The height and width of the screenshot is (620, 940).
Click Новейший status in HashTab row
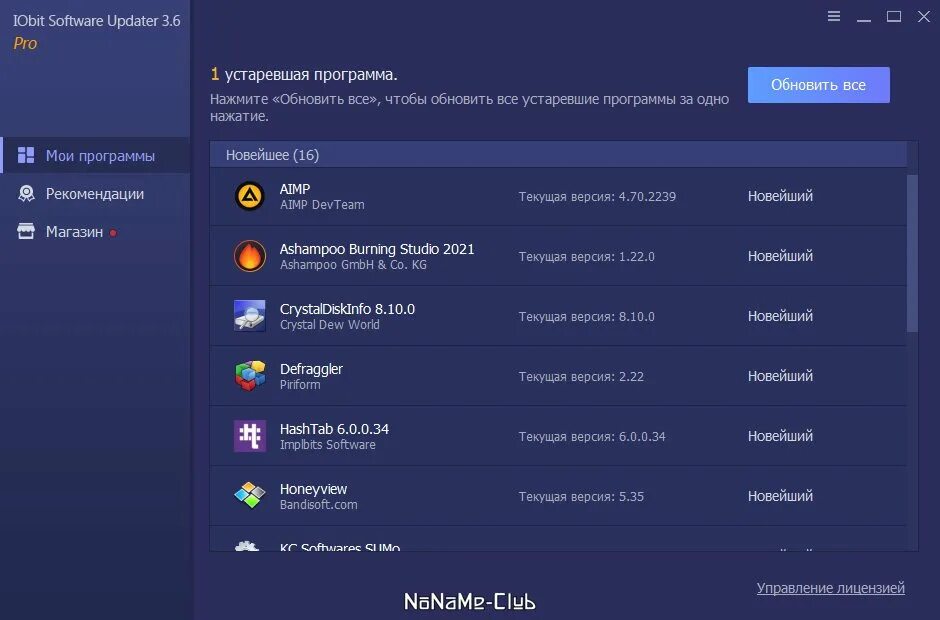(x=780, y=436)
